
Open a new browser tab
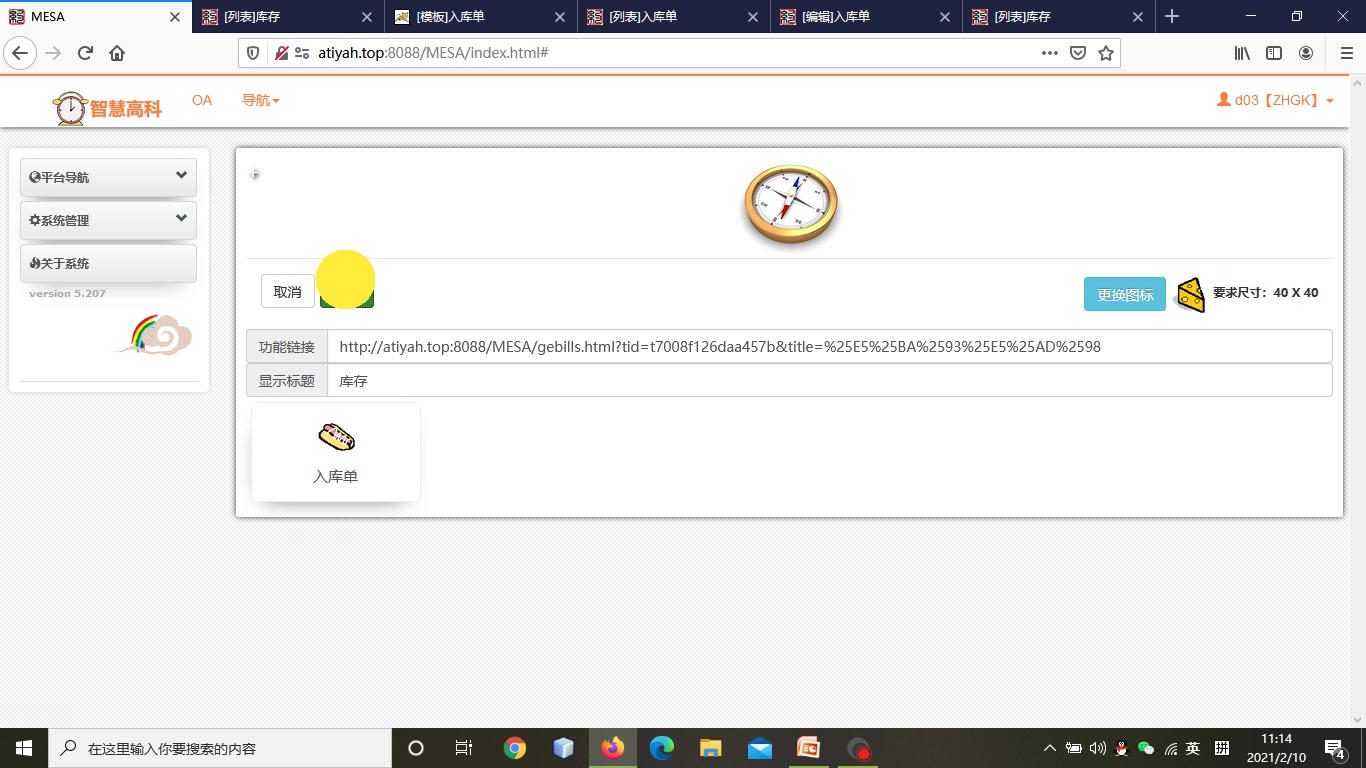point(1172,17)
